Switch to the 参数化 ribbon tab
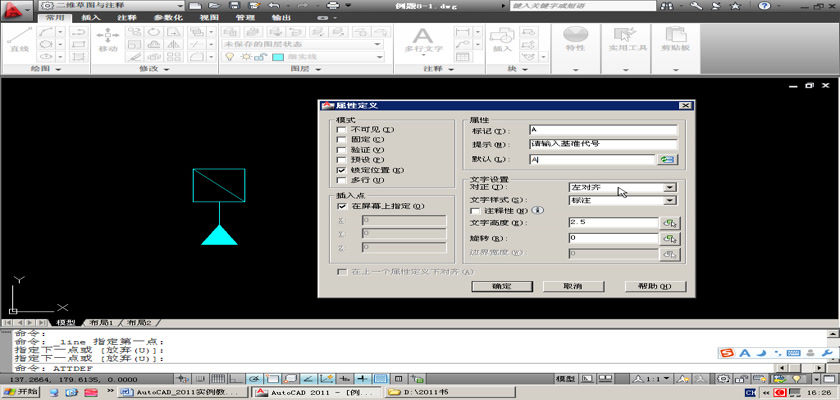Image resolution: width=840 pixels, height=400 pixels. click(168, 18)
